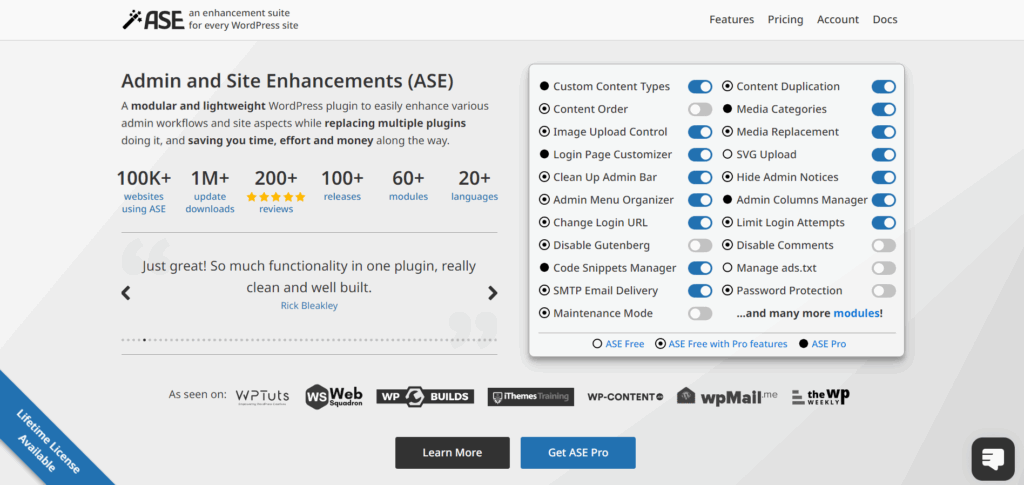The height and width of the screenshot is (485, 1024).
Task: Show next testimonial with right arrow
Action: point(493,293)
